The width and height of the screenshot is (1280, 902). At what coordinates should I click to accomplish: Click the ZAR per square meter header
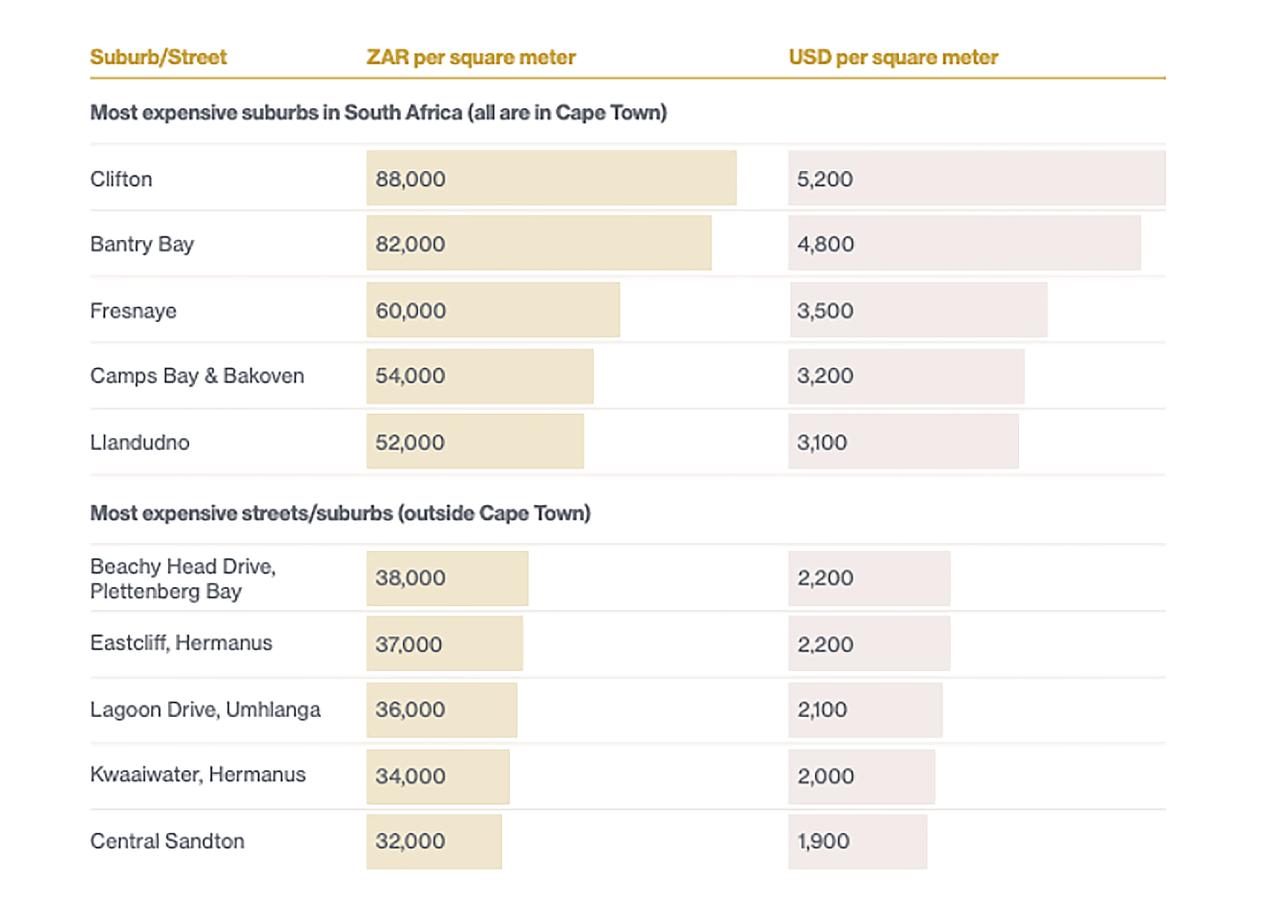coord(471,57)
